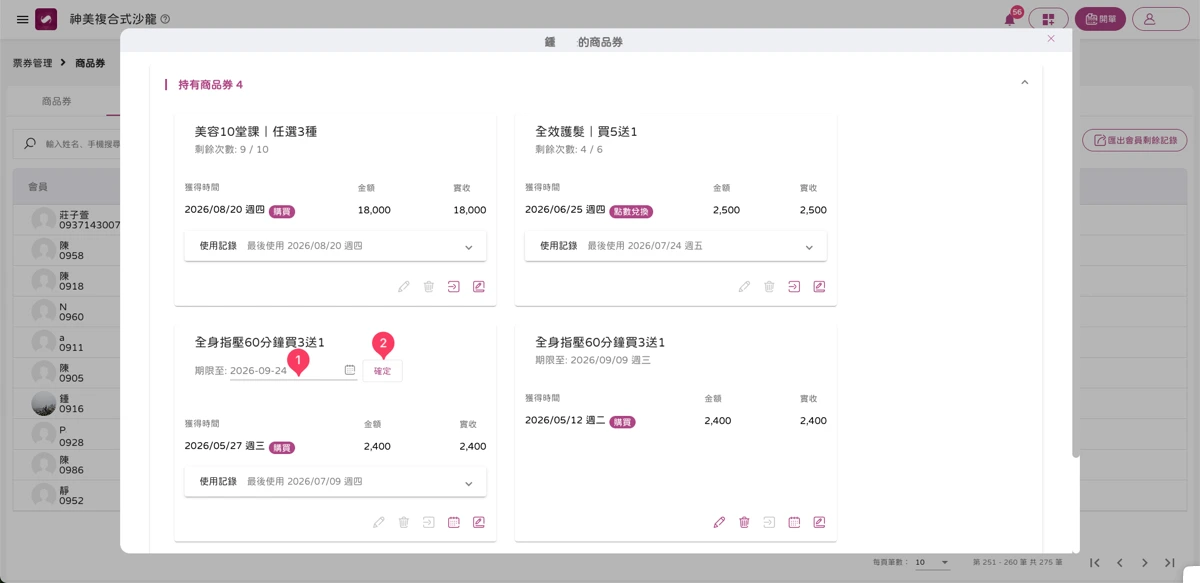Go to first page of member list

pos(1095,563)
